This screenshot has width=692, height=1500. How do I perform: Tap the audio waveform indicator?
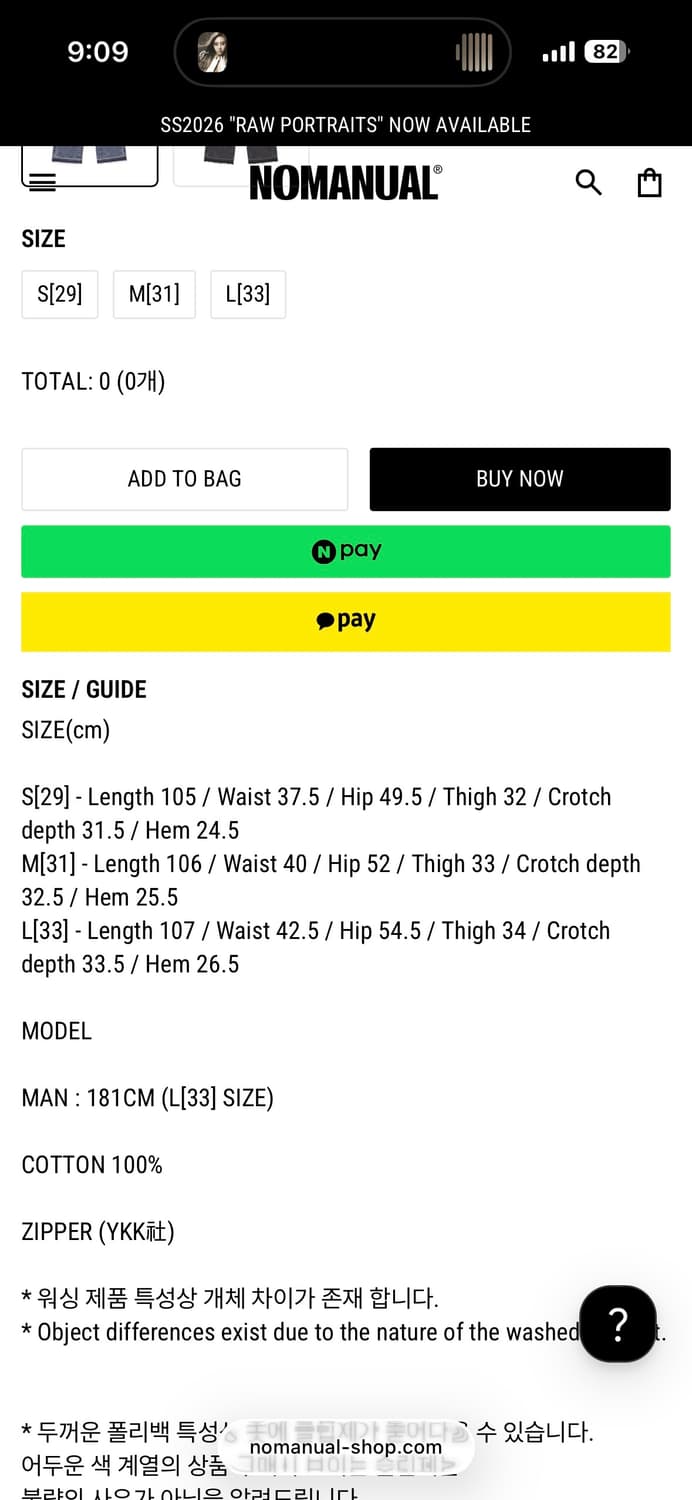point(475,52)
